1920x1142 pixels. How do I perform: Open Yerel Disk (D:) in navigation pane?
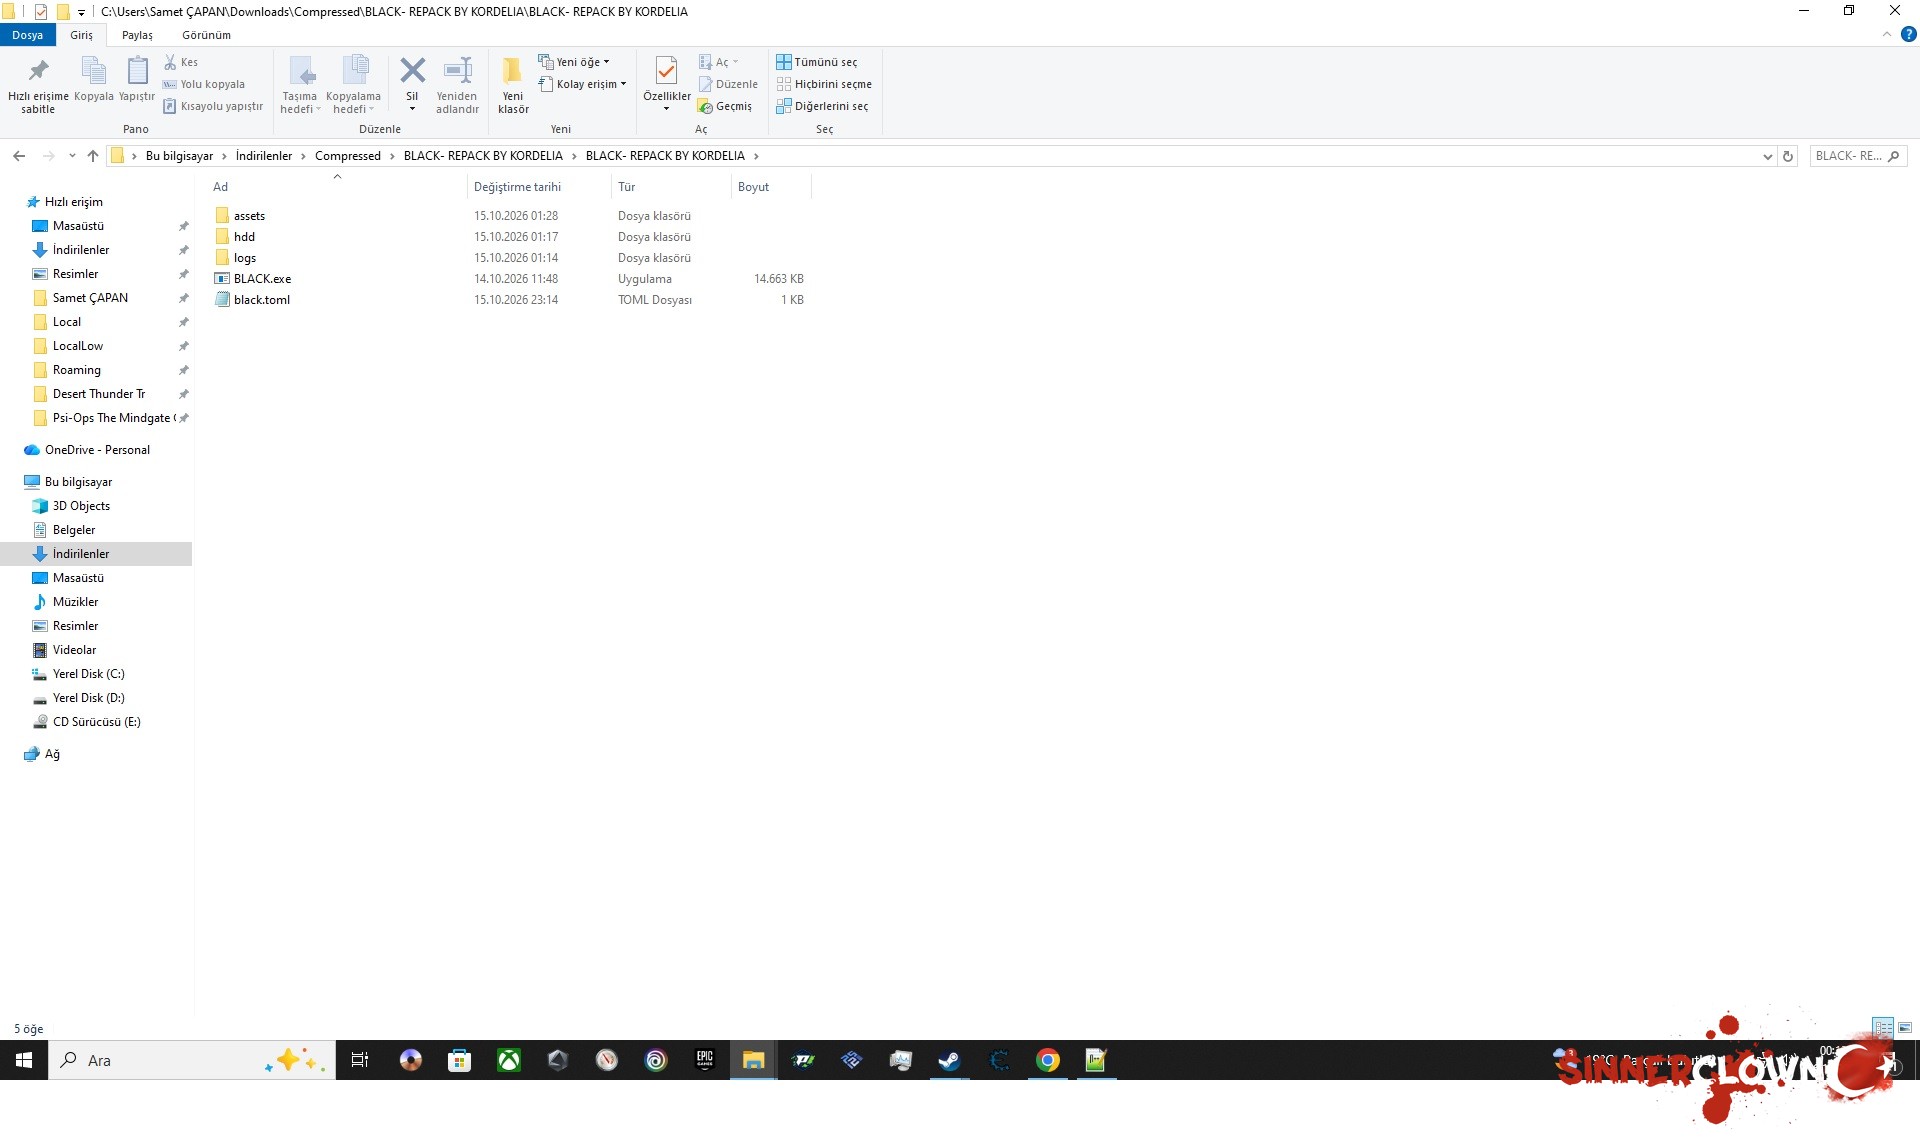coord(88,698)
